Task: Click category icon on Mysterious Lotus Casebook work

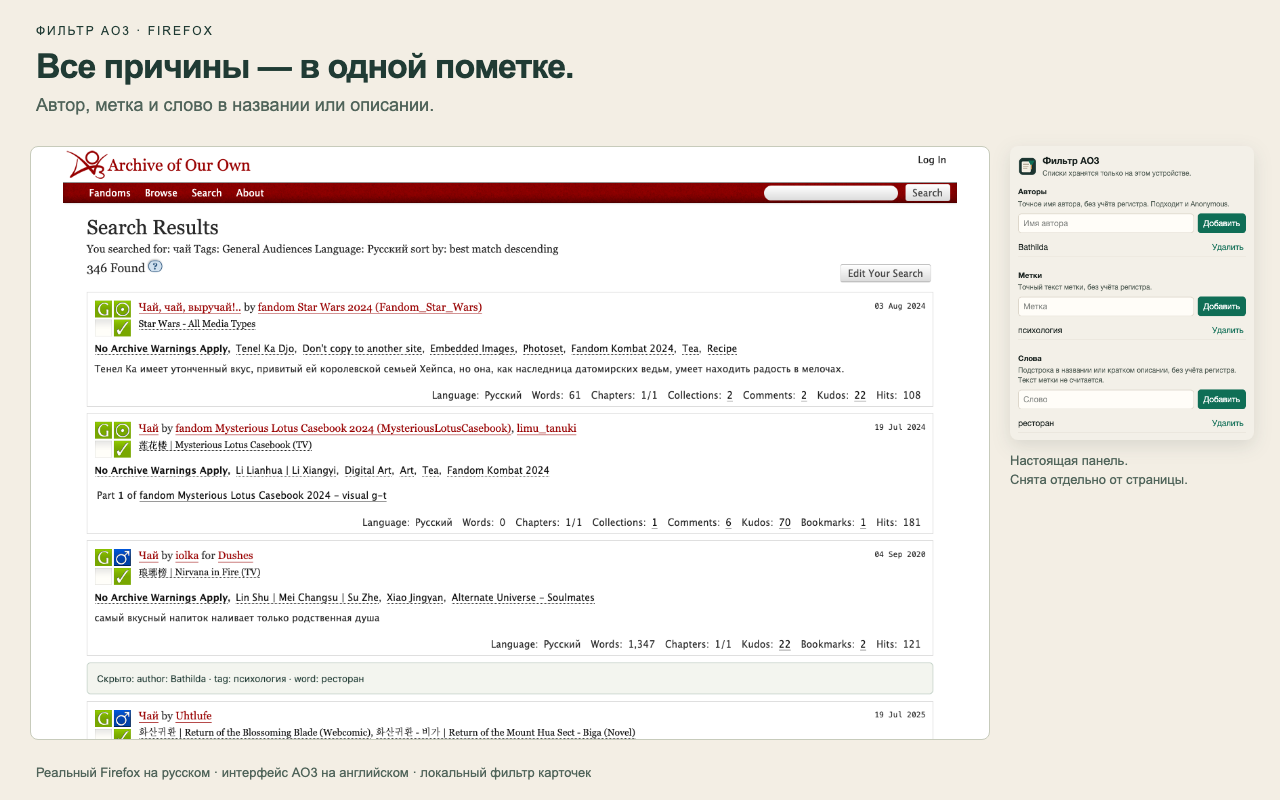Action: pos(123,431)
